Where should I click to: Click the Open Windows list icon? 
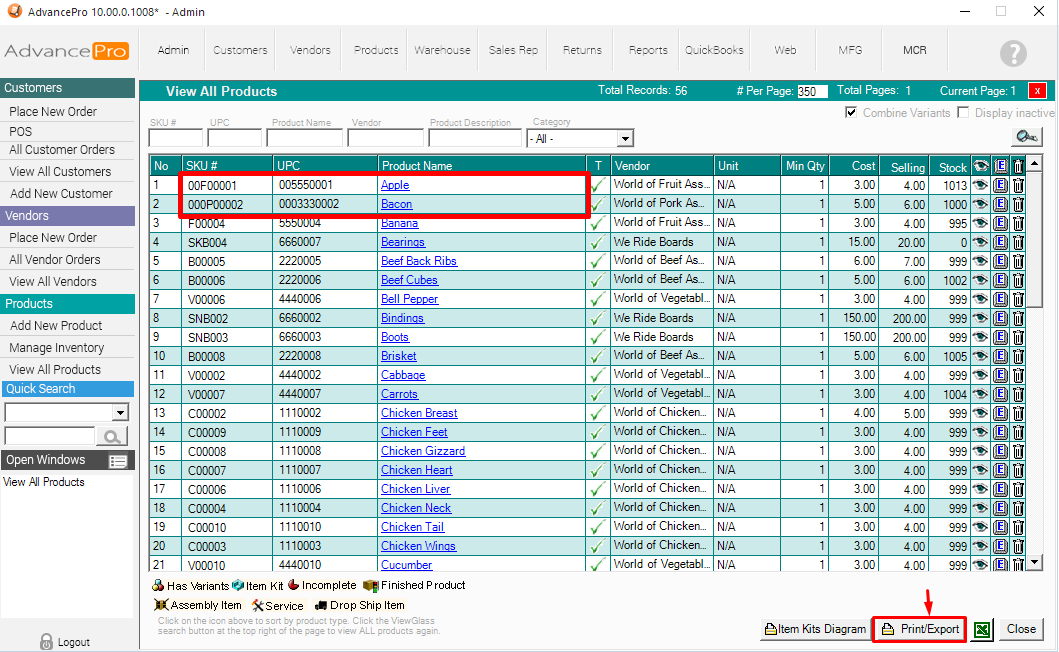click(118, 461)
